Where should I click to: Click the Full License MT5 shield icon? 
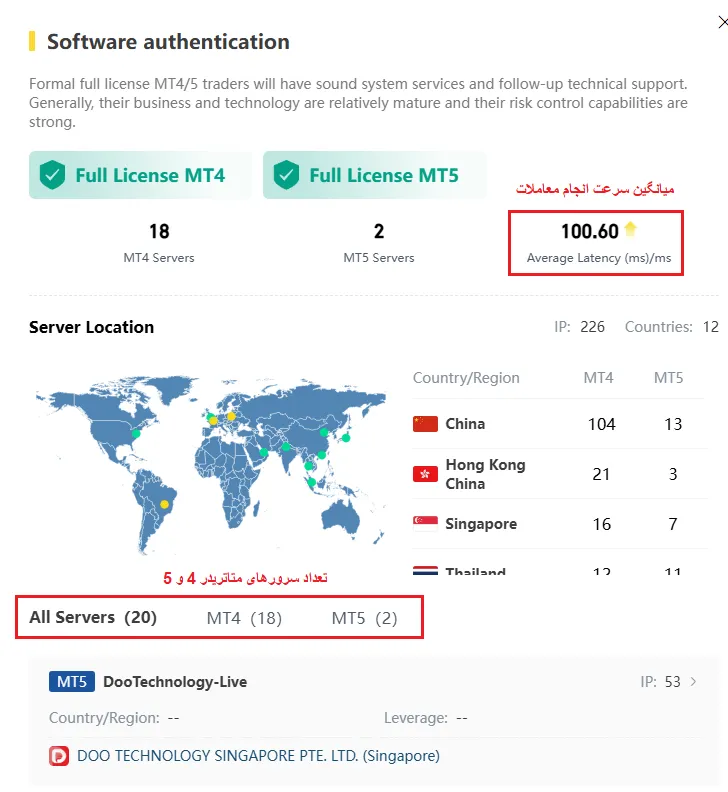pos(286,176)
